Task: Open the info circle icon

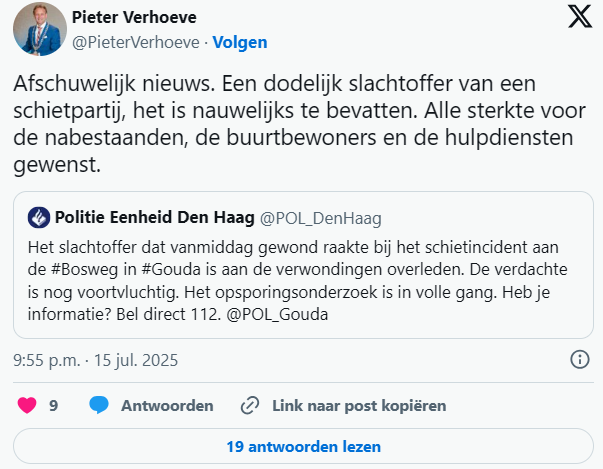Action: click(578, 359)
